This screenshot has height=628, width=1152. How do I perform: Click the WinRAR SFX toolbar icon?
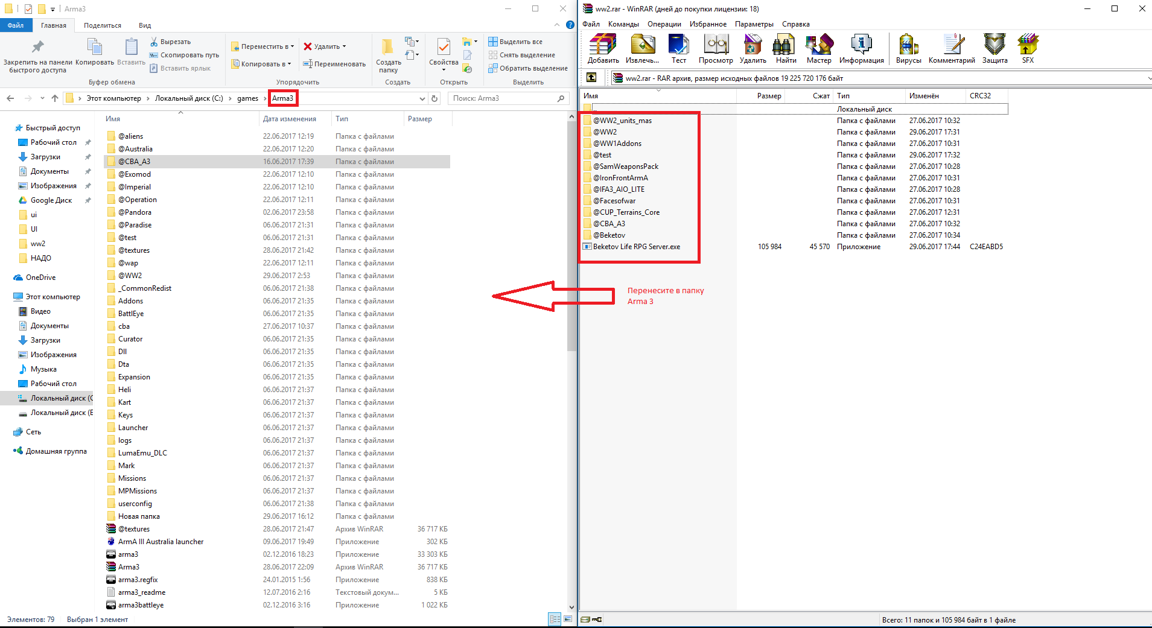click(x=1028, y=48)
